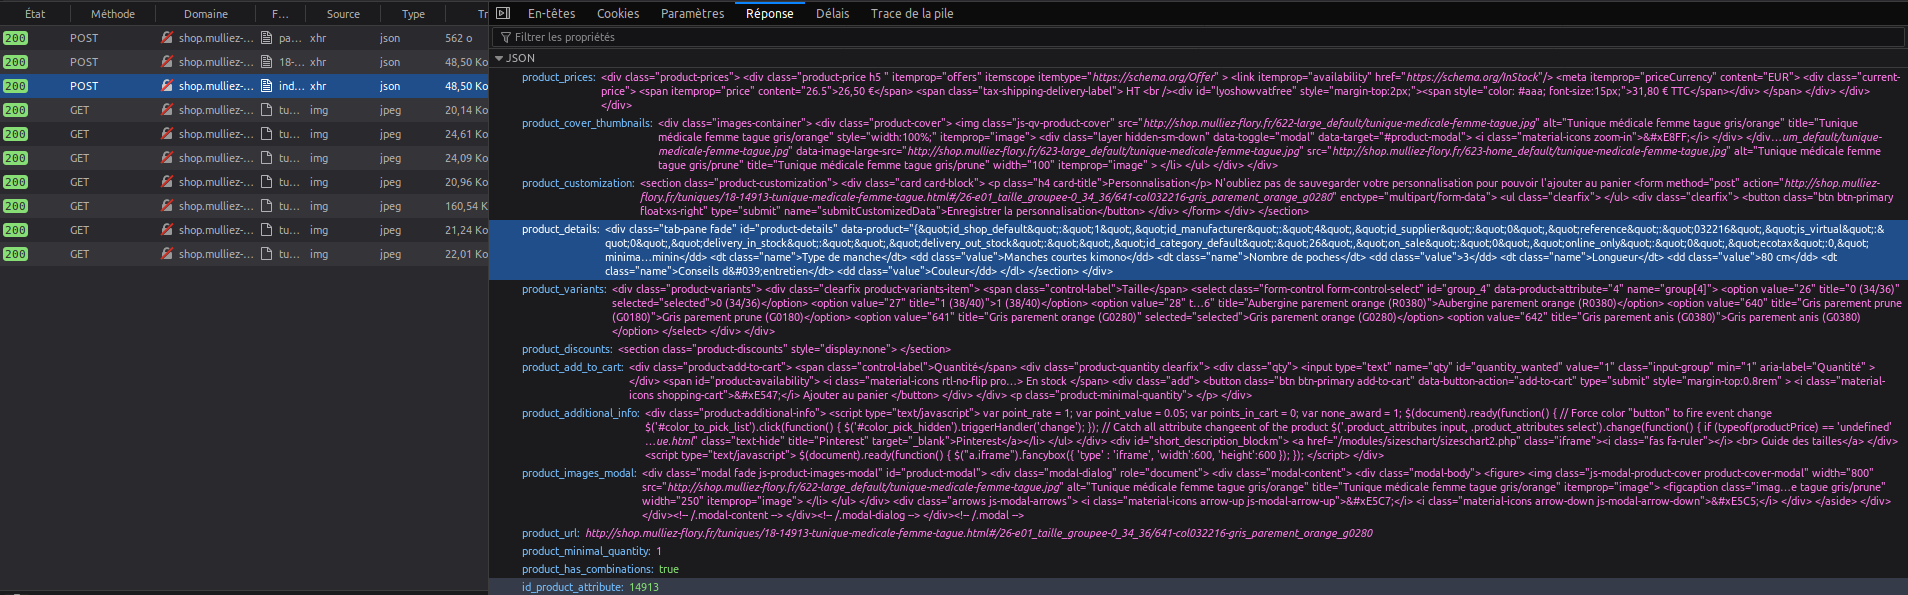The width and height of the screenshot is (1908, 595).
Task: Select the GET image request sized 20,96 Ko
Action: click(x=244, y=182)
